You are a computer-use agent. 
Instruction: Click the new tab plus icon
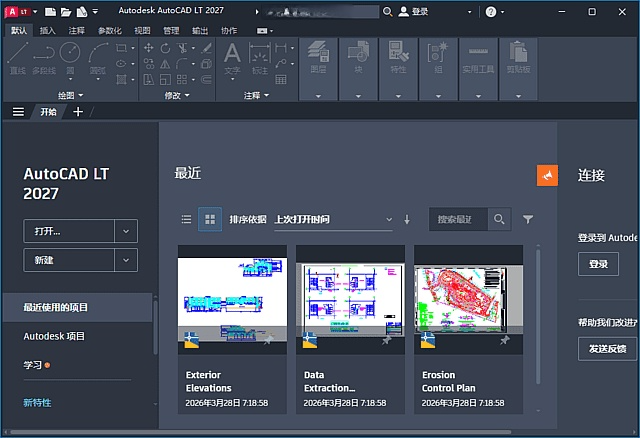(x=78, y=112)
